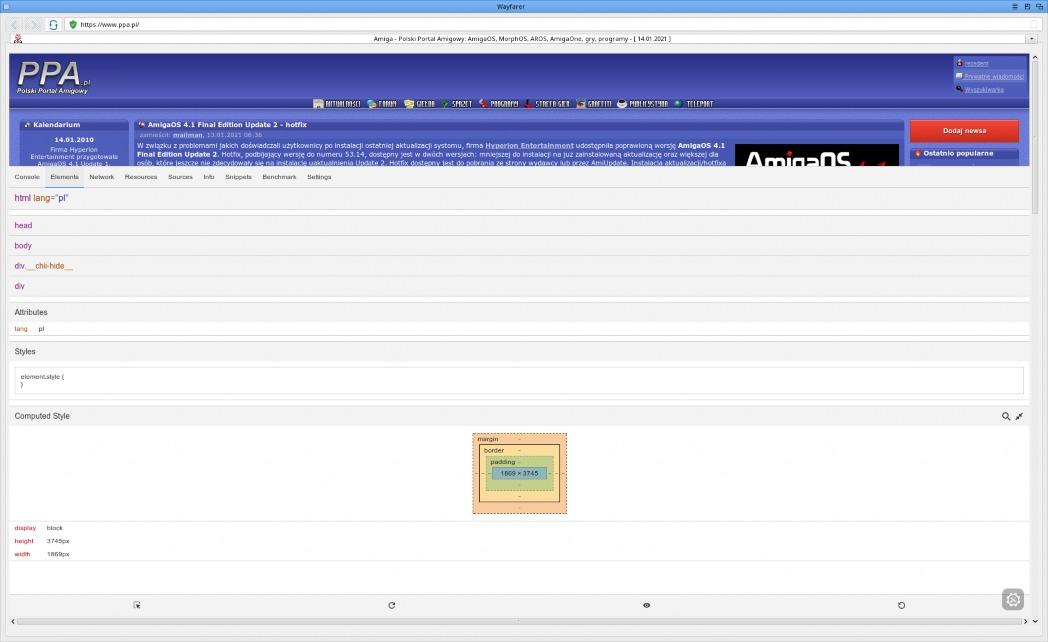1048x642 pixels.
Task: Open the Forum section in the PPA menu
Action: pos(382,104)
